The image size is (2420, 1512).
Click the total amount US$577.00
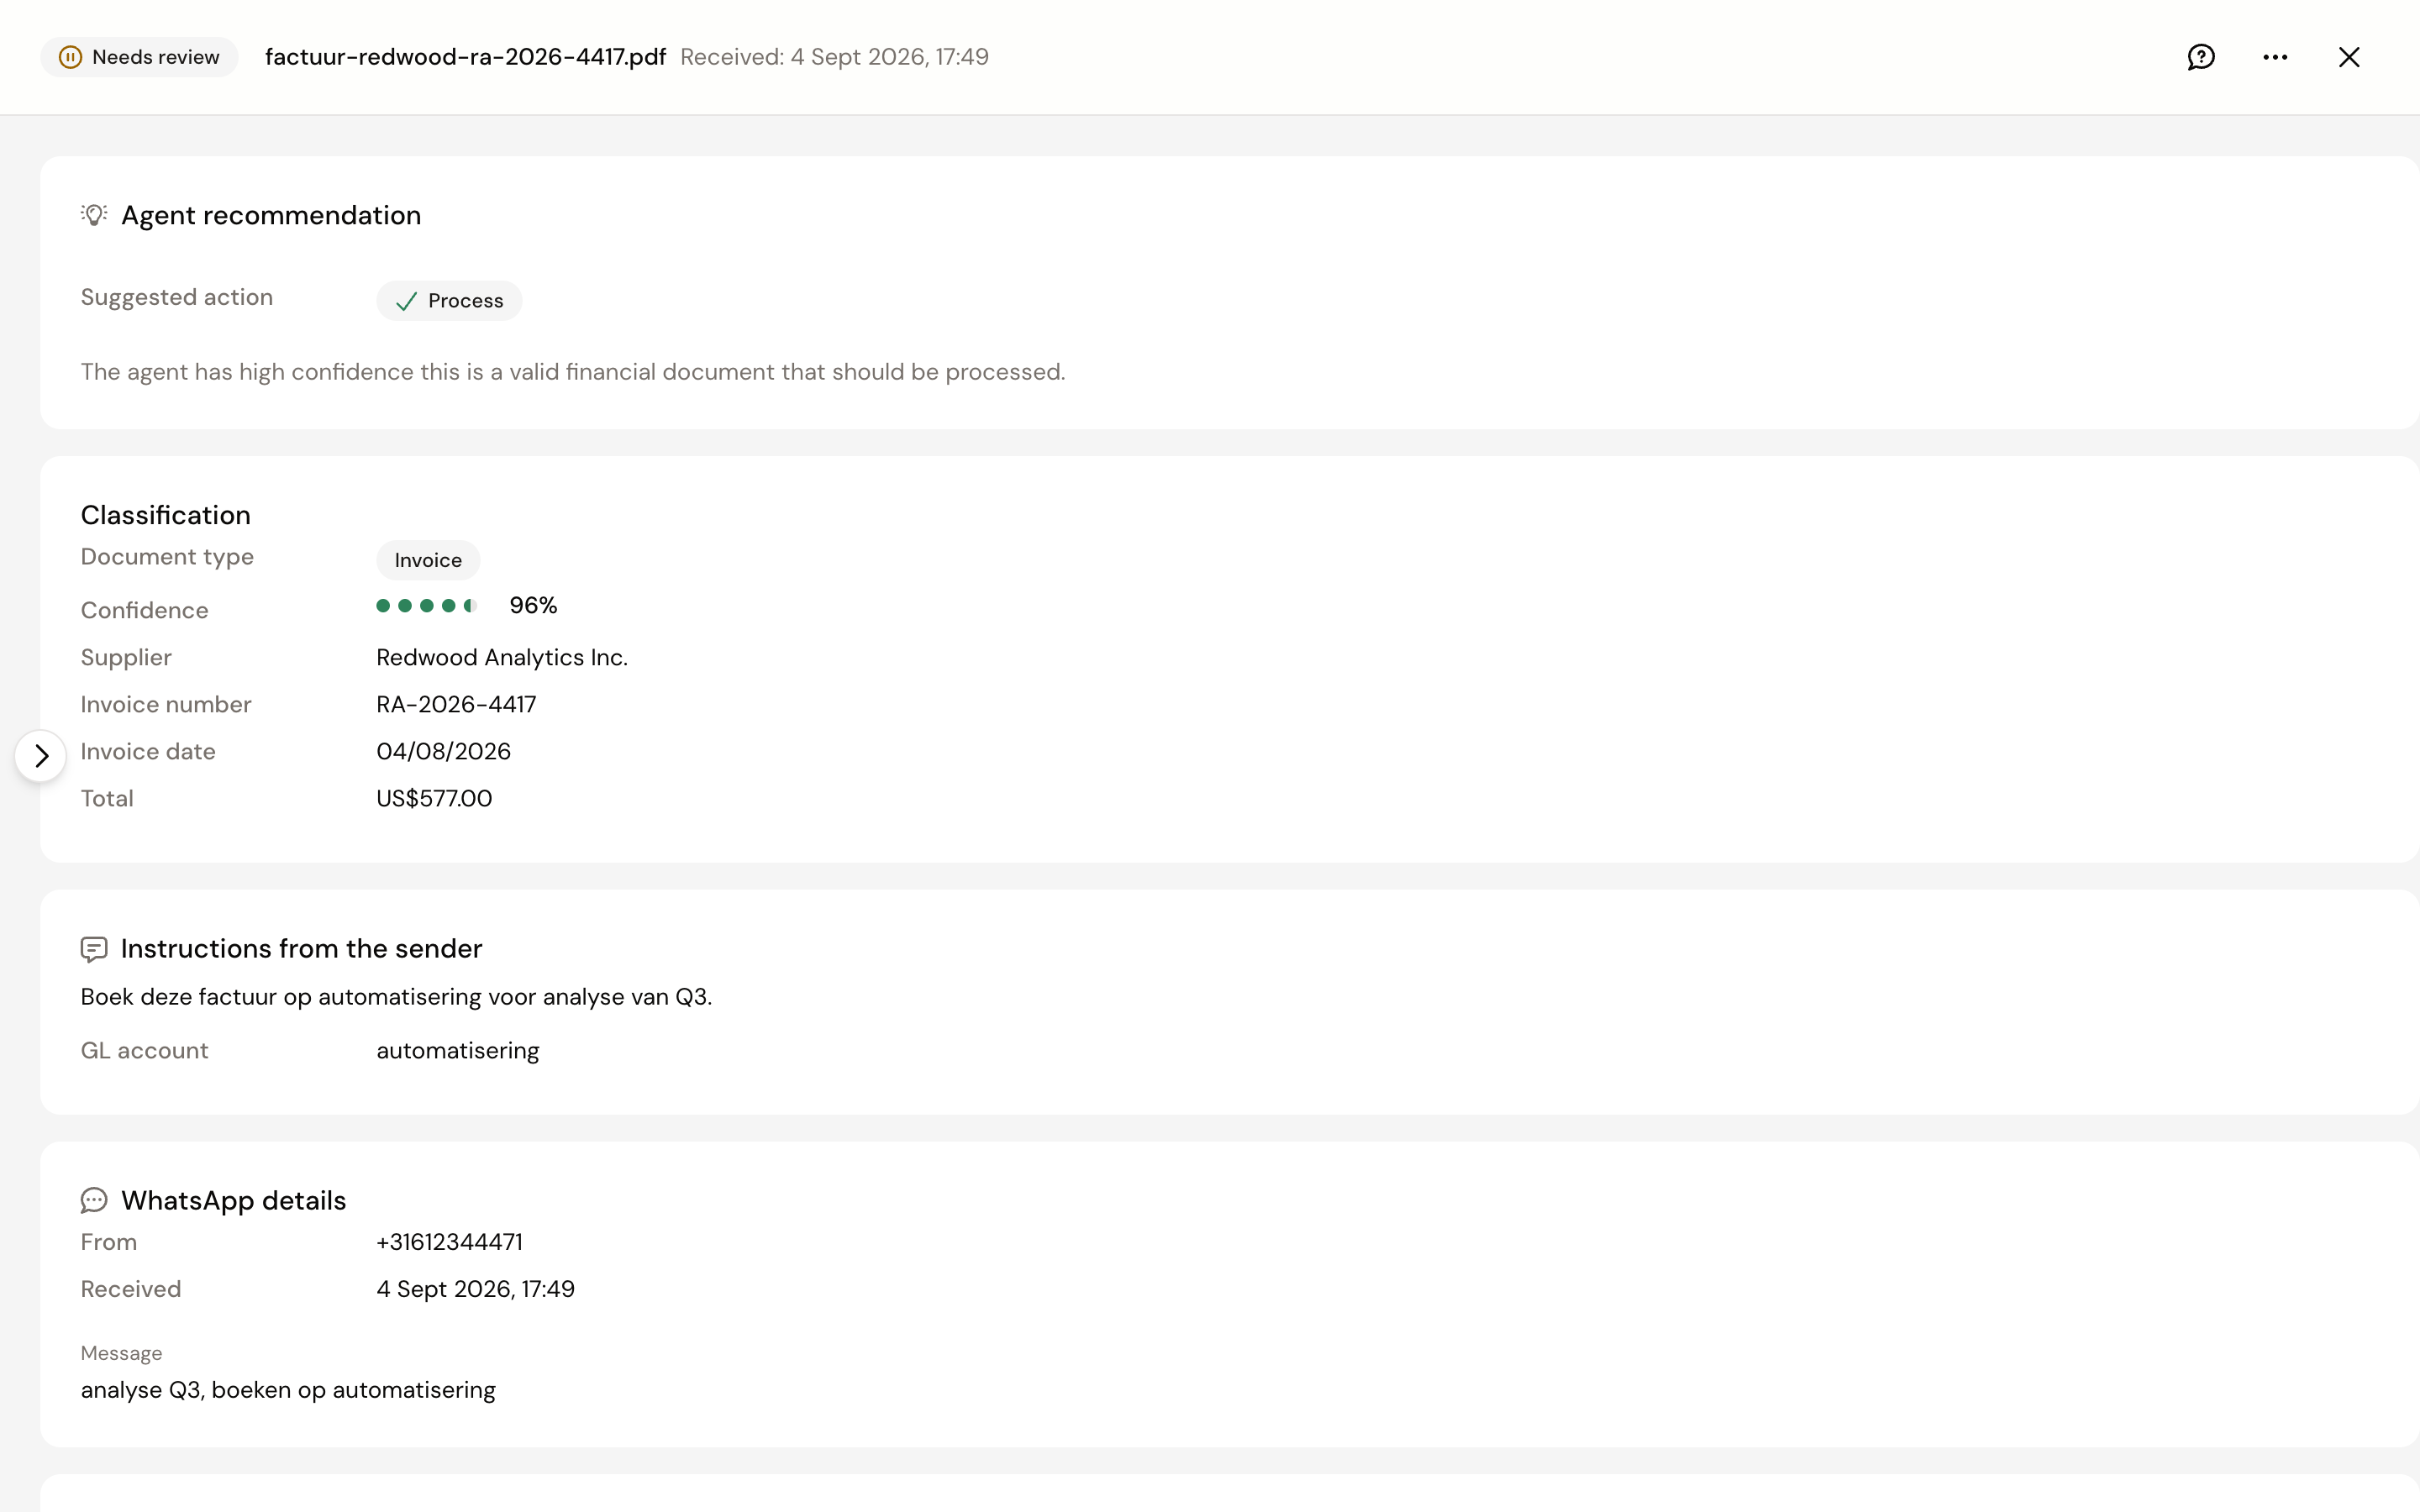click(x=434, y=798)
